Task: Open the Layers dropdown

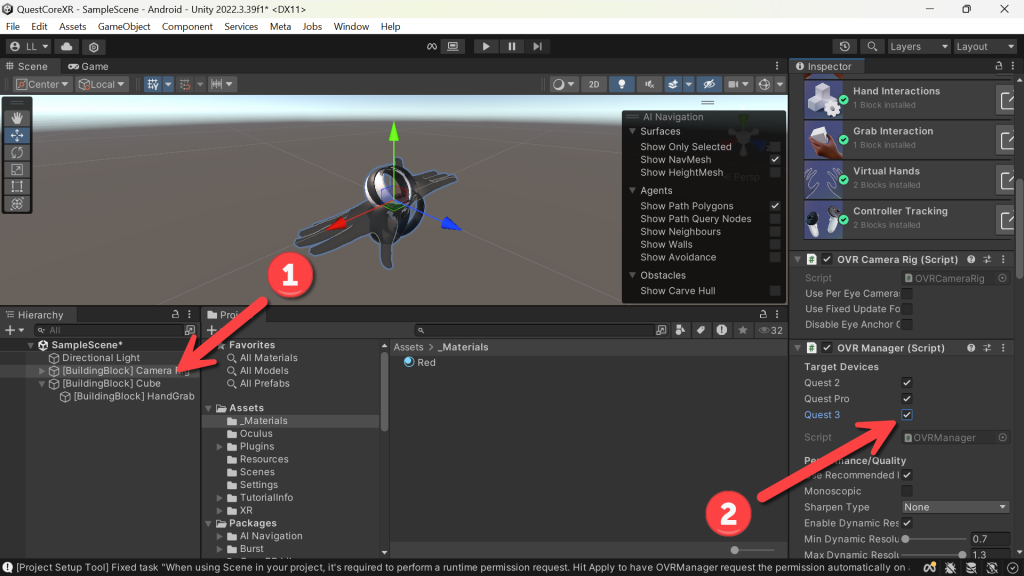Action: click(x=919, y=46)
